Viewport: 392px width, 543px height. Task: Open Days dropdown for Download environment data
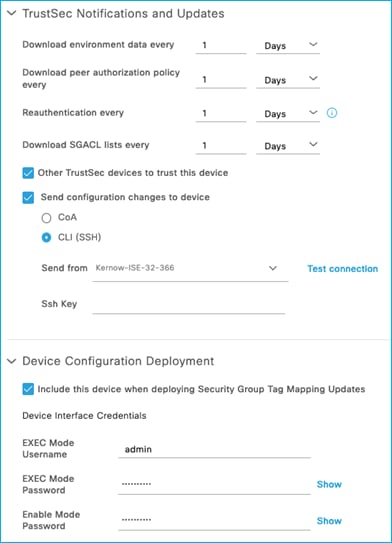click(x=288, y=45)
